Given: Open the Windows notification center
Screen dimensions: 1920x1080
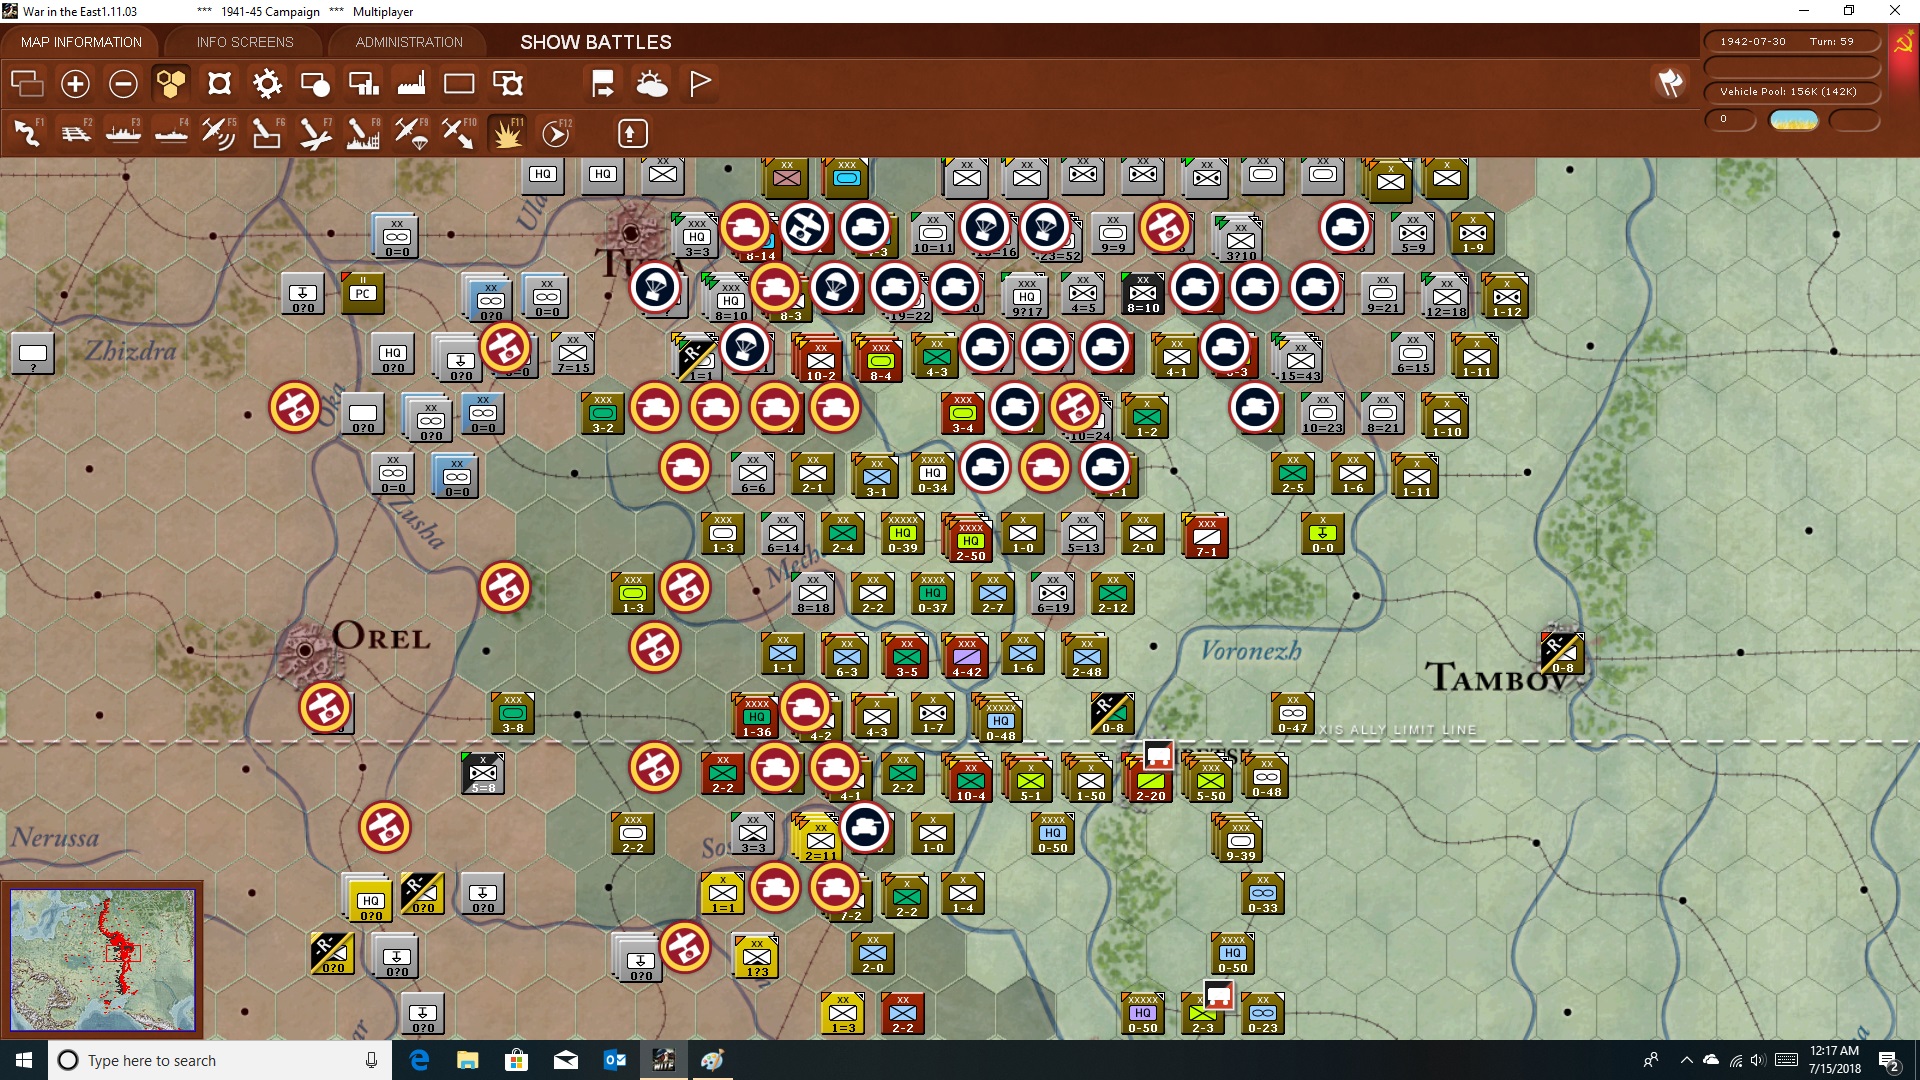Looking at the screenshot, I should tap(1889, 1060).
